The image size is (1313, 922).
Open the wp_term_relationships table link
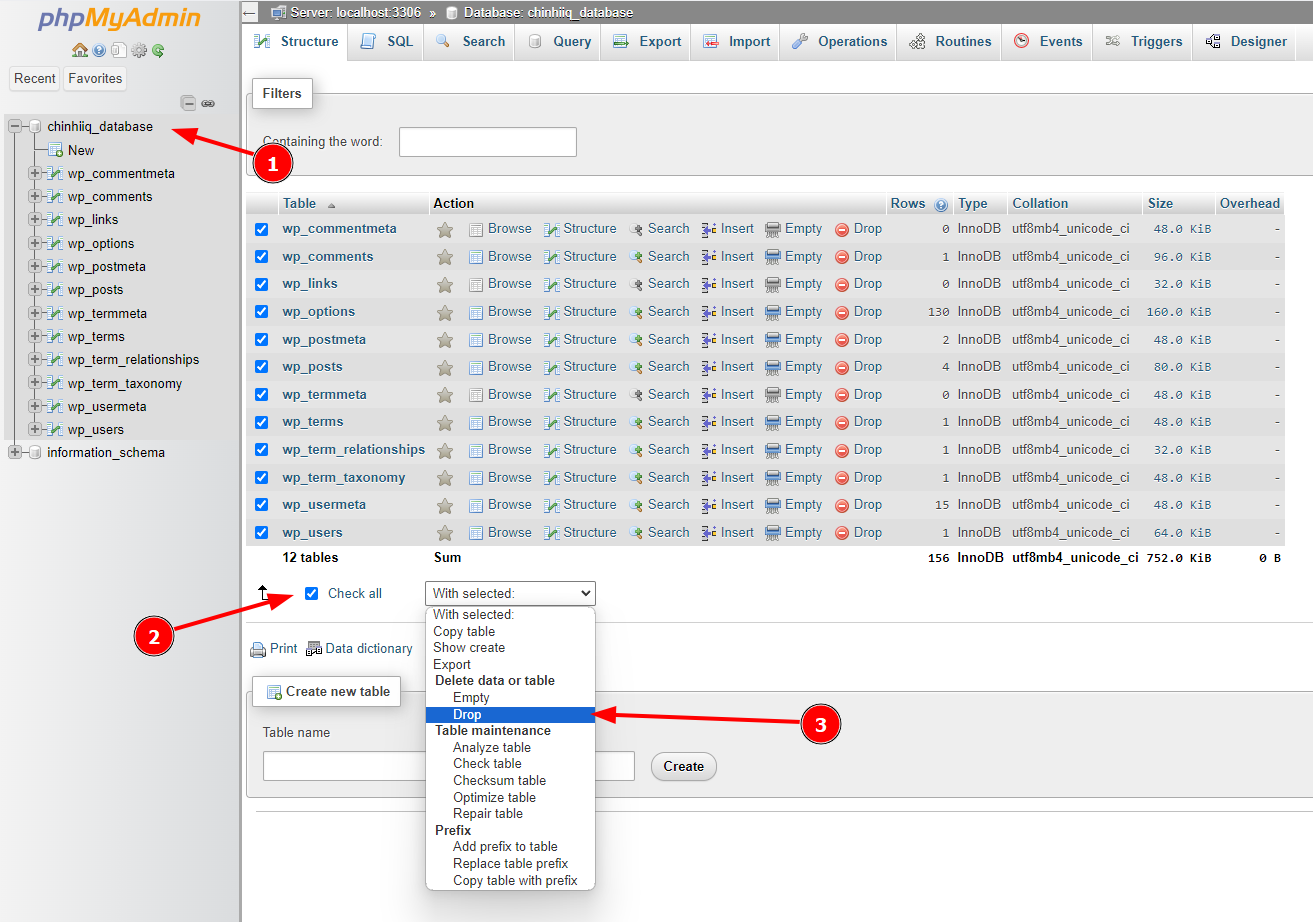click(354, 450)
